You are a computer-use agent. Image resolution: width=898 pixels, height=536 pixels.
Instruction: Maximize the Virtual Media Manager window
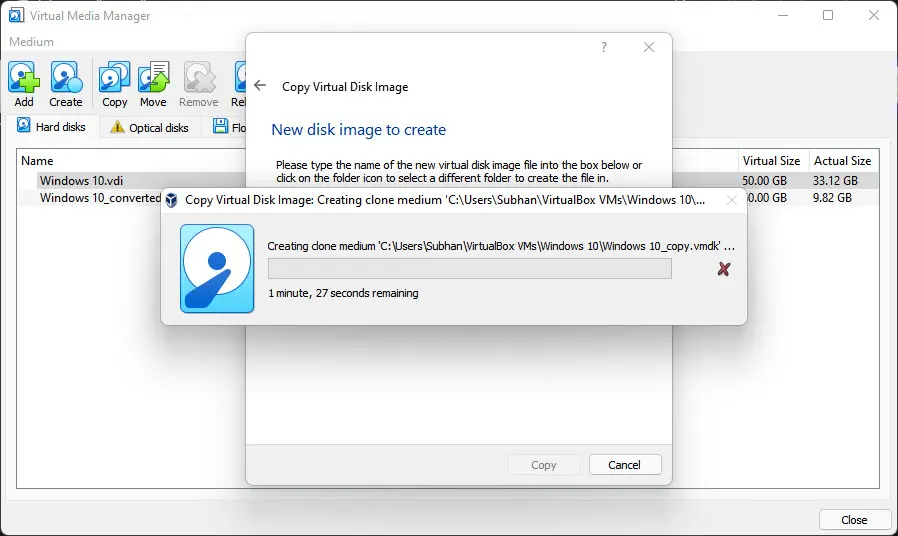pos(828,15)
